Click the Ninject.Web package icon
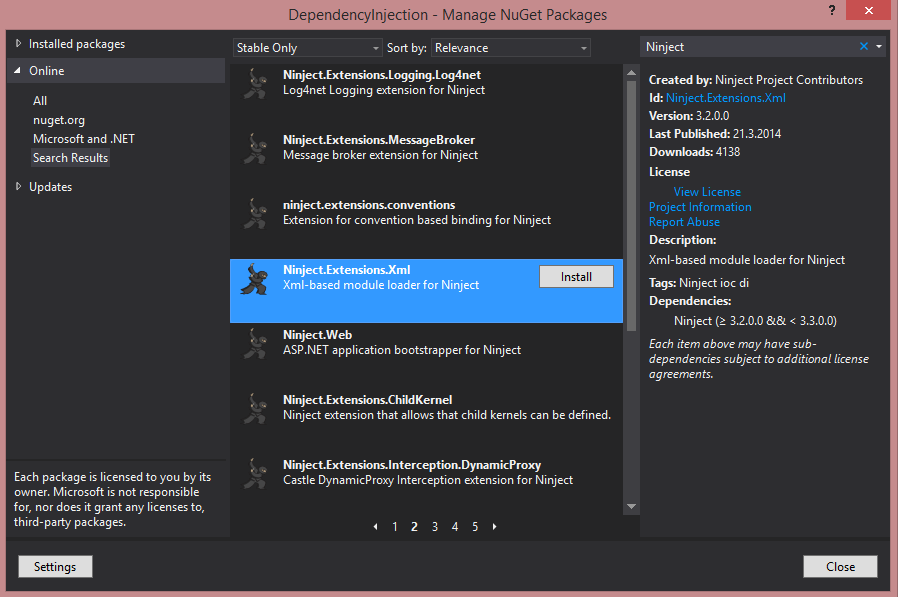This screenshot has height=597, width=898. point(255,344)
